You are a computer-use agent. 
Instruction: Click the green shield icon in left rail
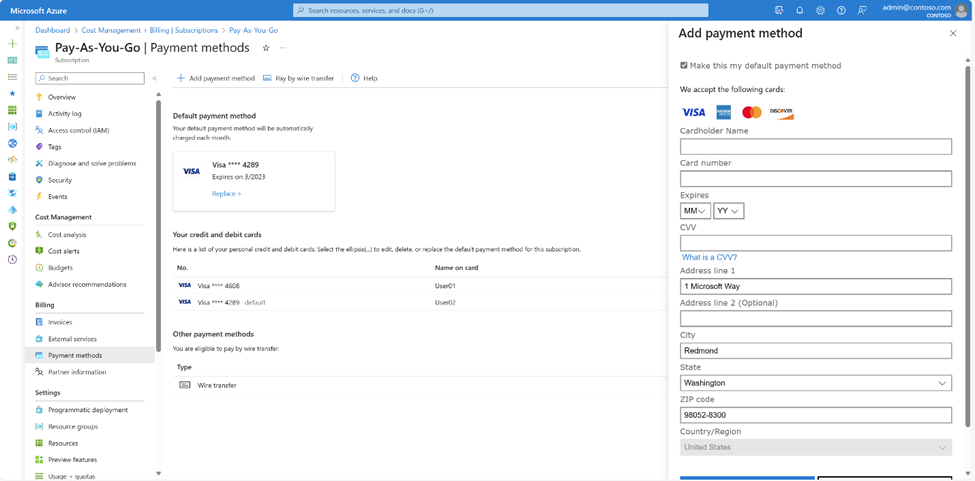(12, 226)
